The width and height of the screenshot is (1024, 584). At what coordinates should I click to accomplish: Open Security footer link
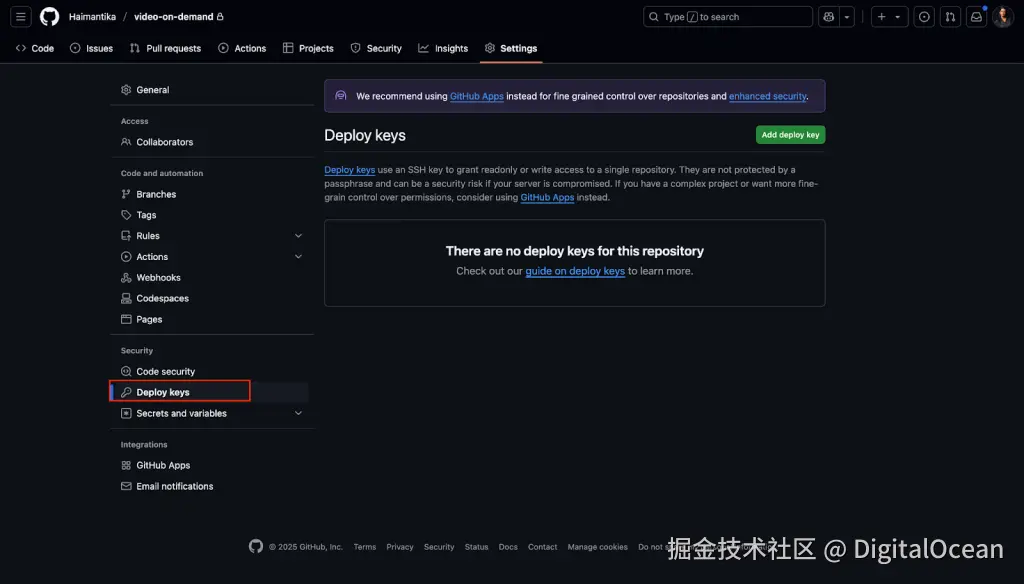pos(439,547)
